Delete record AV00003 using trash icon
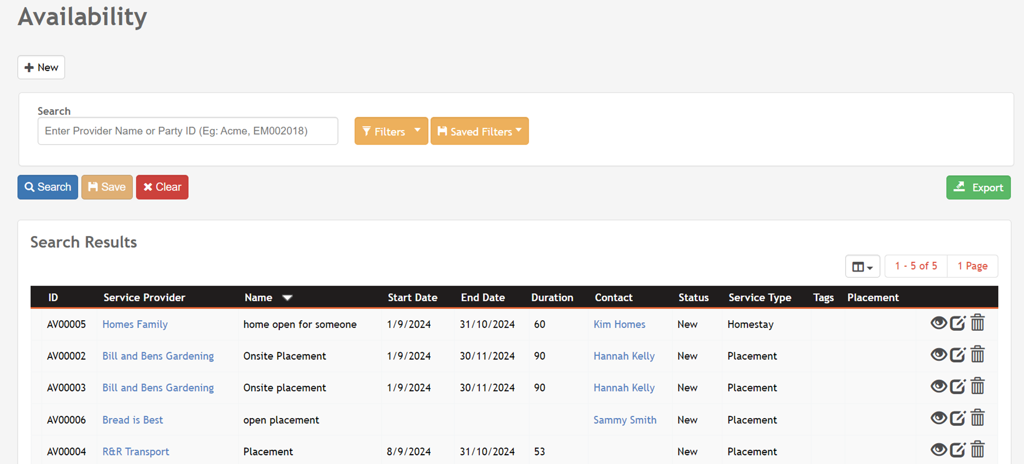Viewport: 1024px width, 464px height. pos(977,386)
